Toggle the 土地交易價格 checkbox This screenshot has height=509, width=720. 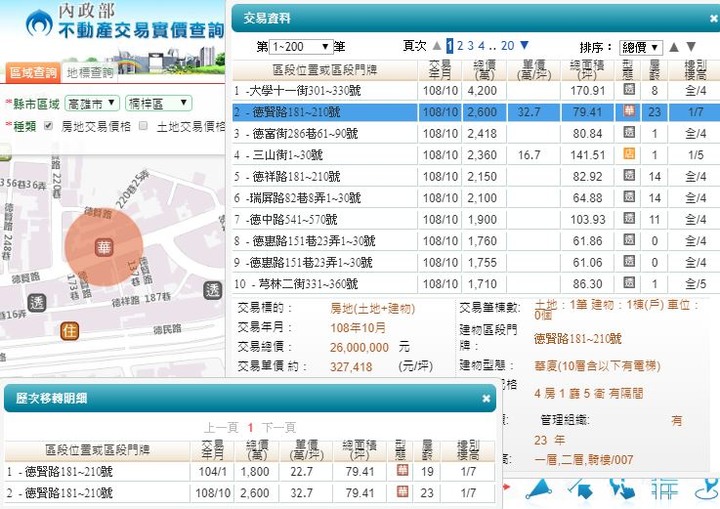coord(143,125)
